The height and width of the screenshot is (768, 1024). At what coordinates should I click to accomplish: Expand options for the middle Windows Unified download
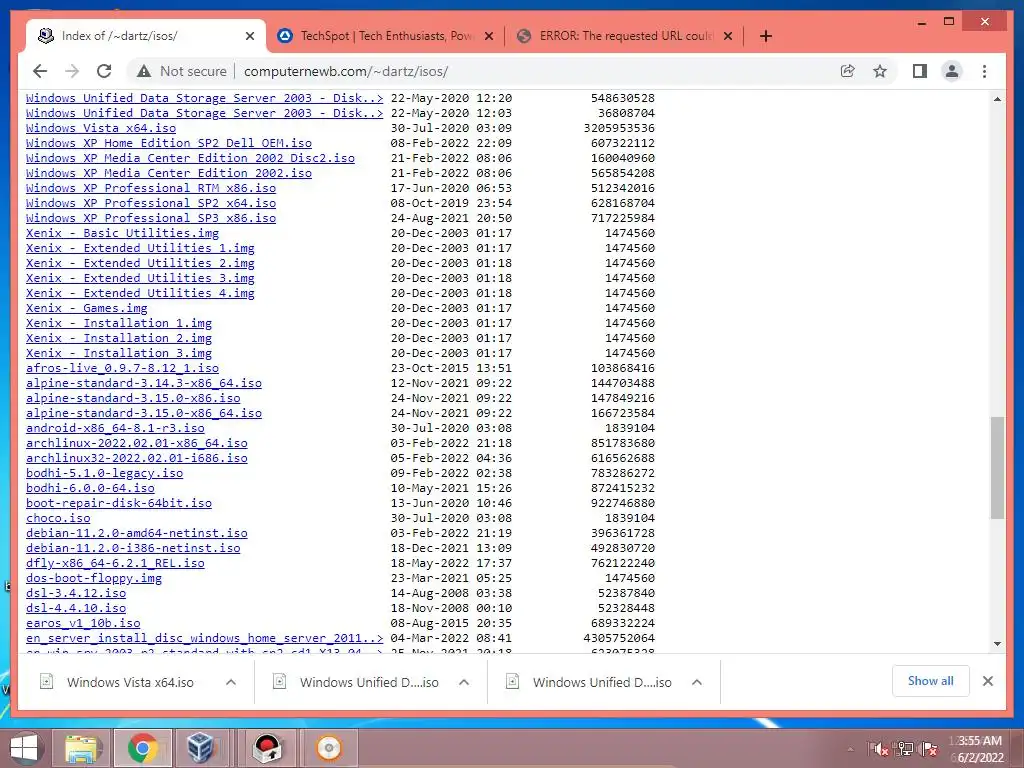point(464,682)
